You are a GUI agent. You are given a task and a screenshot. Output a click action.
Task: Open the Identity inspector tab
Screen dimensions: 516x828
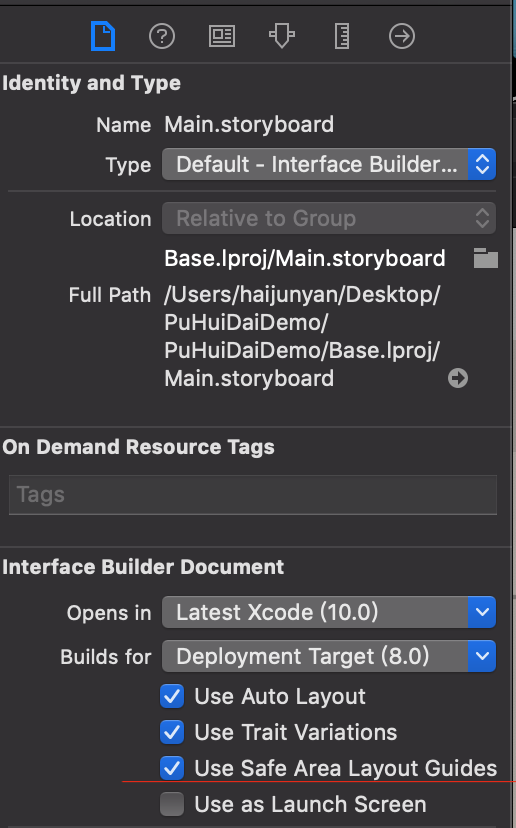[x=222, y=36]
